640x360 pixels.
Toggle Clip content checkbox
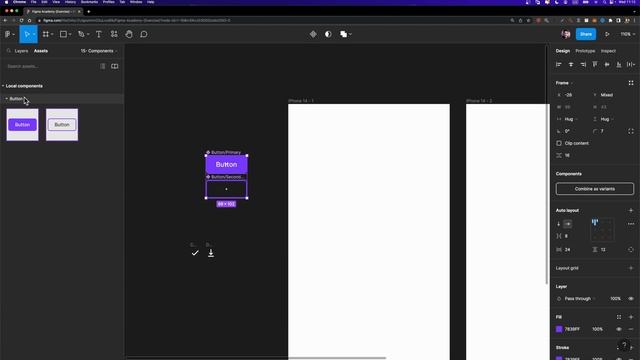point(559,143)
